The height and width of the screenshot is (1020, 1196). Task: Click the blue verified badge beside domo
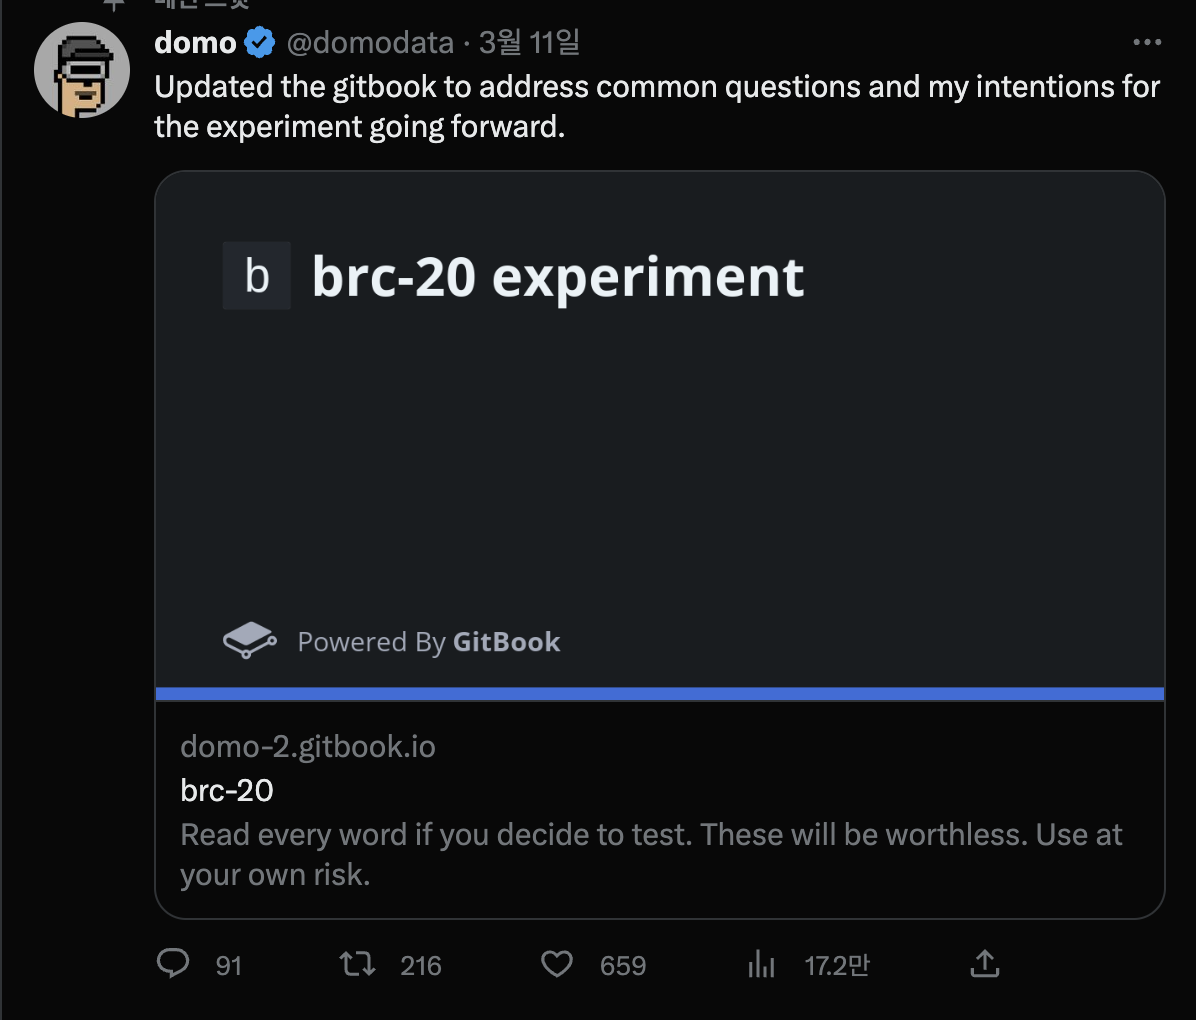click(x=260, y=43)
